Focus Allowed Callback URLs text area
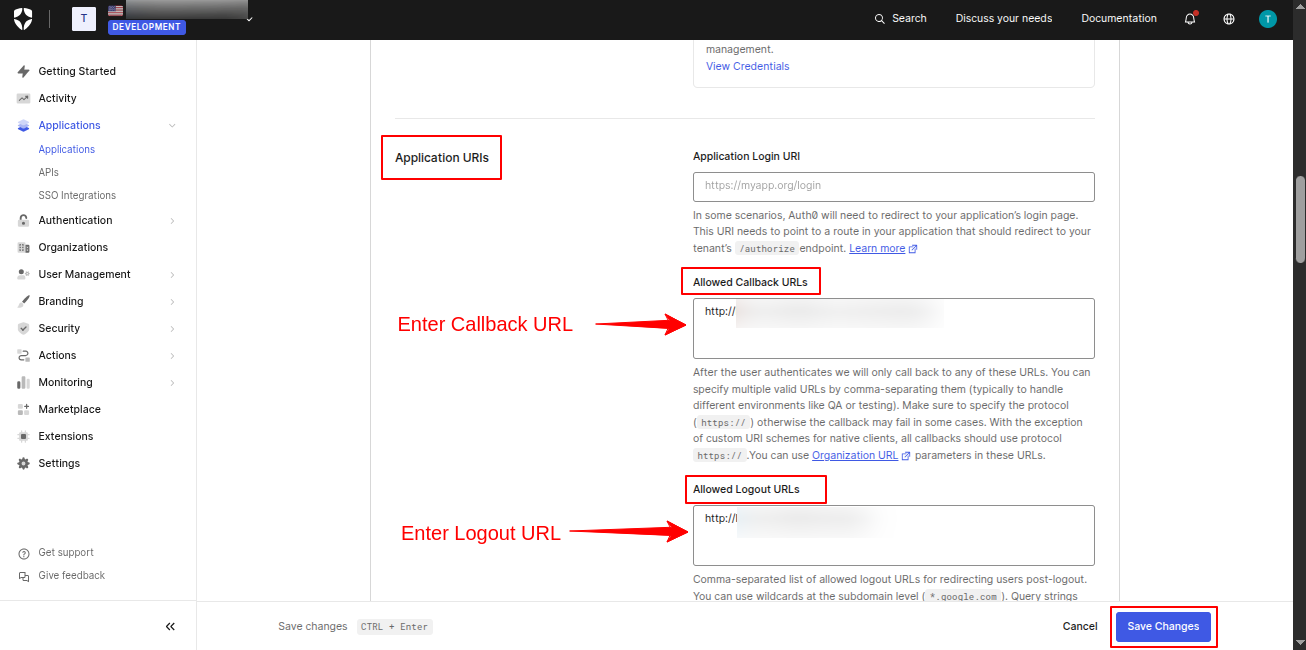Image resolution: width=1306 pixels, height=650 pixels. point(894,328)
